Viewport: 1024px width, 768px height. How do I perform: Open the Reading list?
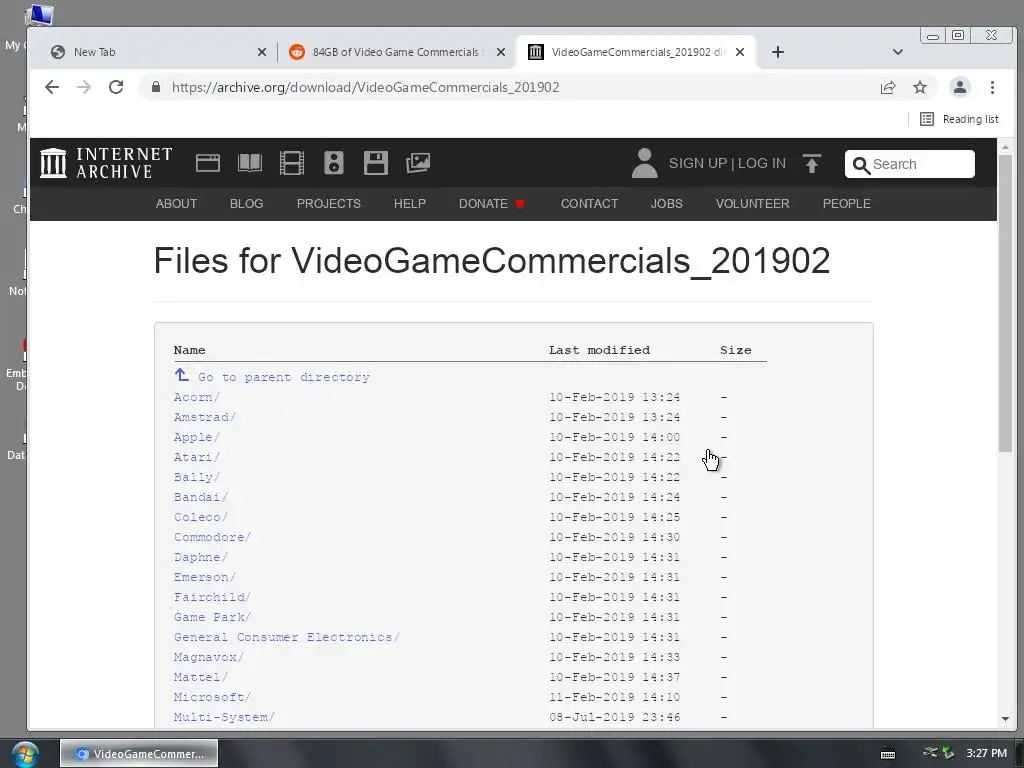click(x=959, y=119)
